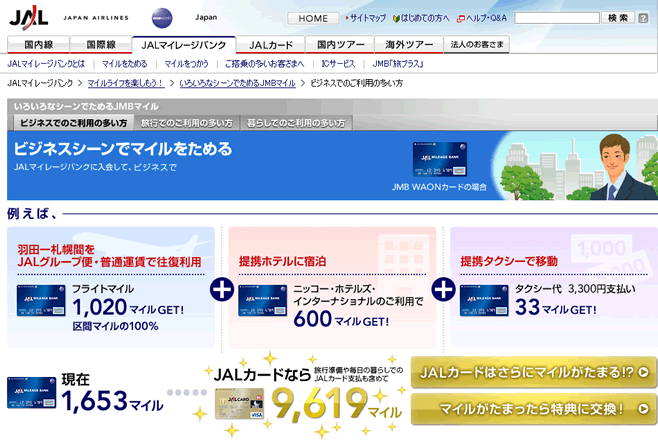Click the card image beside 600 hotel miles
This screenshot has width=658, height=442.
pos(263,301)
